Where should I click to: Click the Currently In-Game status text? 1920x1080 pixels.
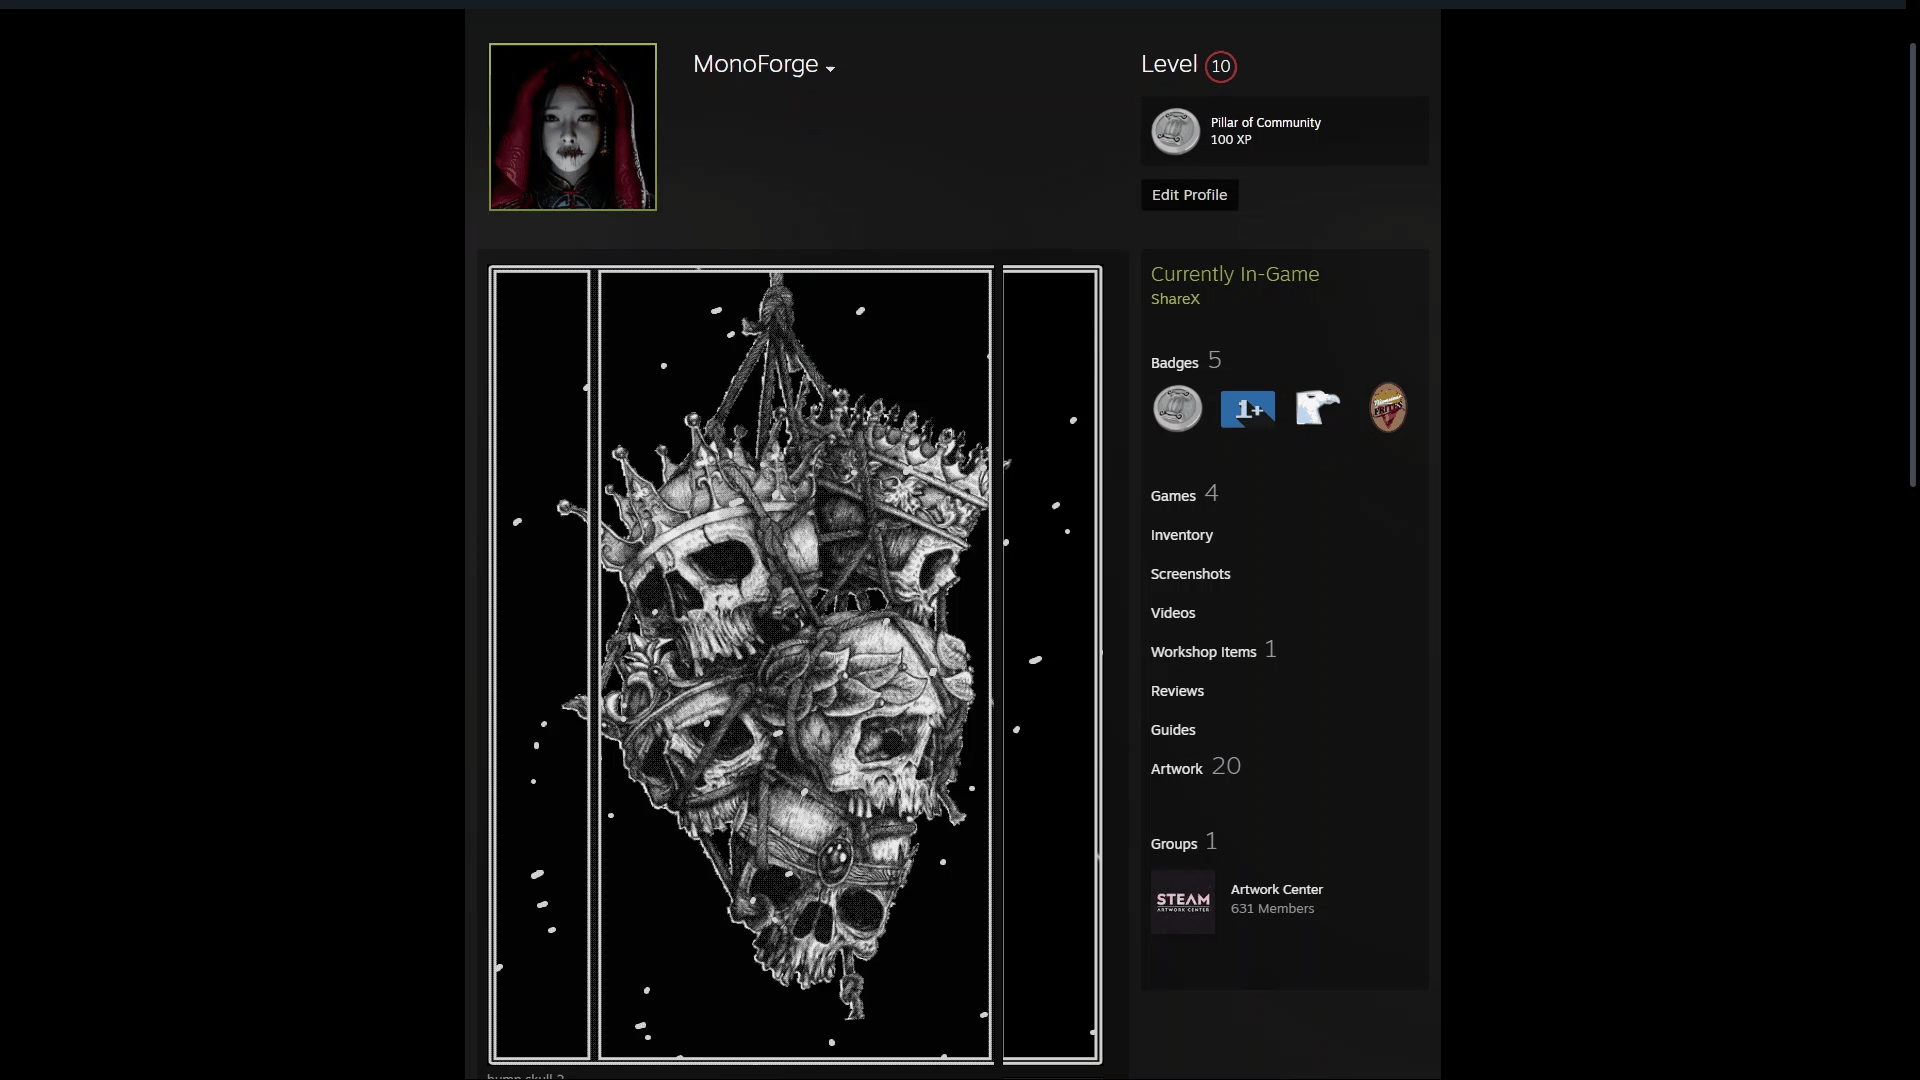click(x=1235, y=274)
